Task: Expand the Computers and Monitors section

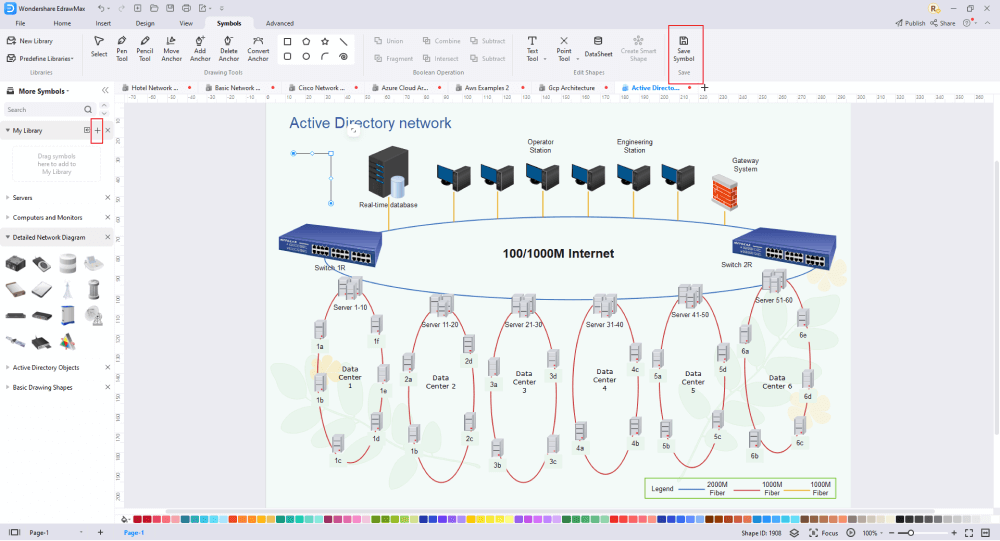Action: click(8, 218)
